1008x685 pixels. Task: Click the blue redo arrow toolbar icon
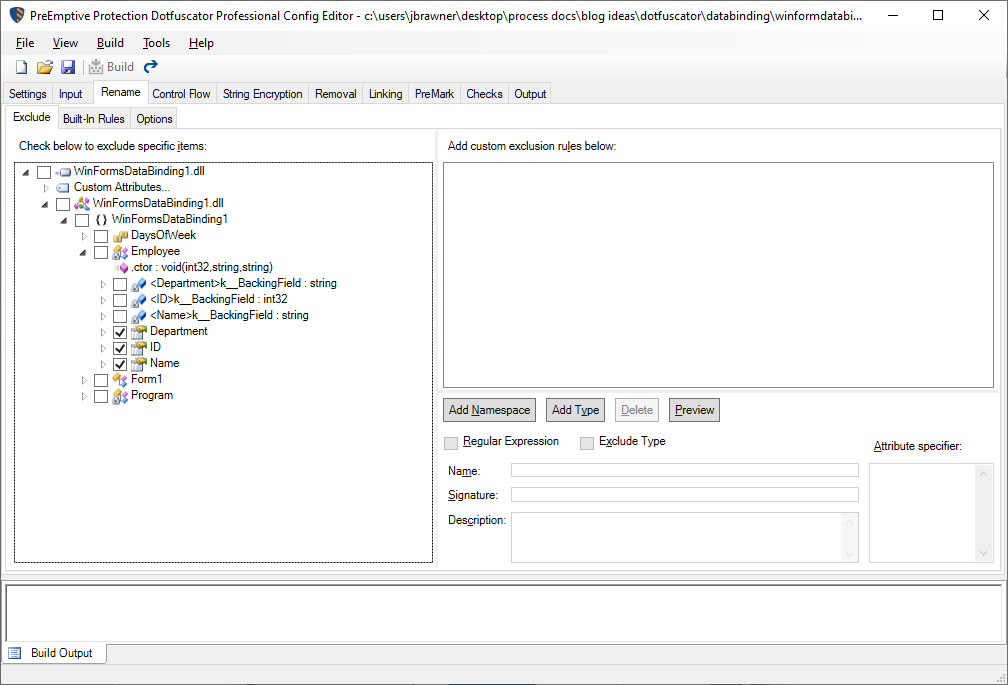click(x=150, y=66)
